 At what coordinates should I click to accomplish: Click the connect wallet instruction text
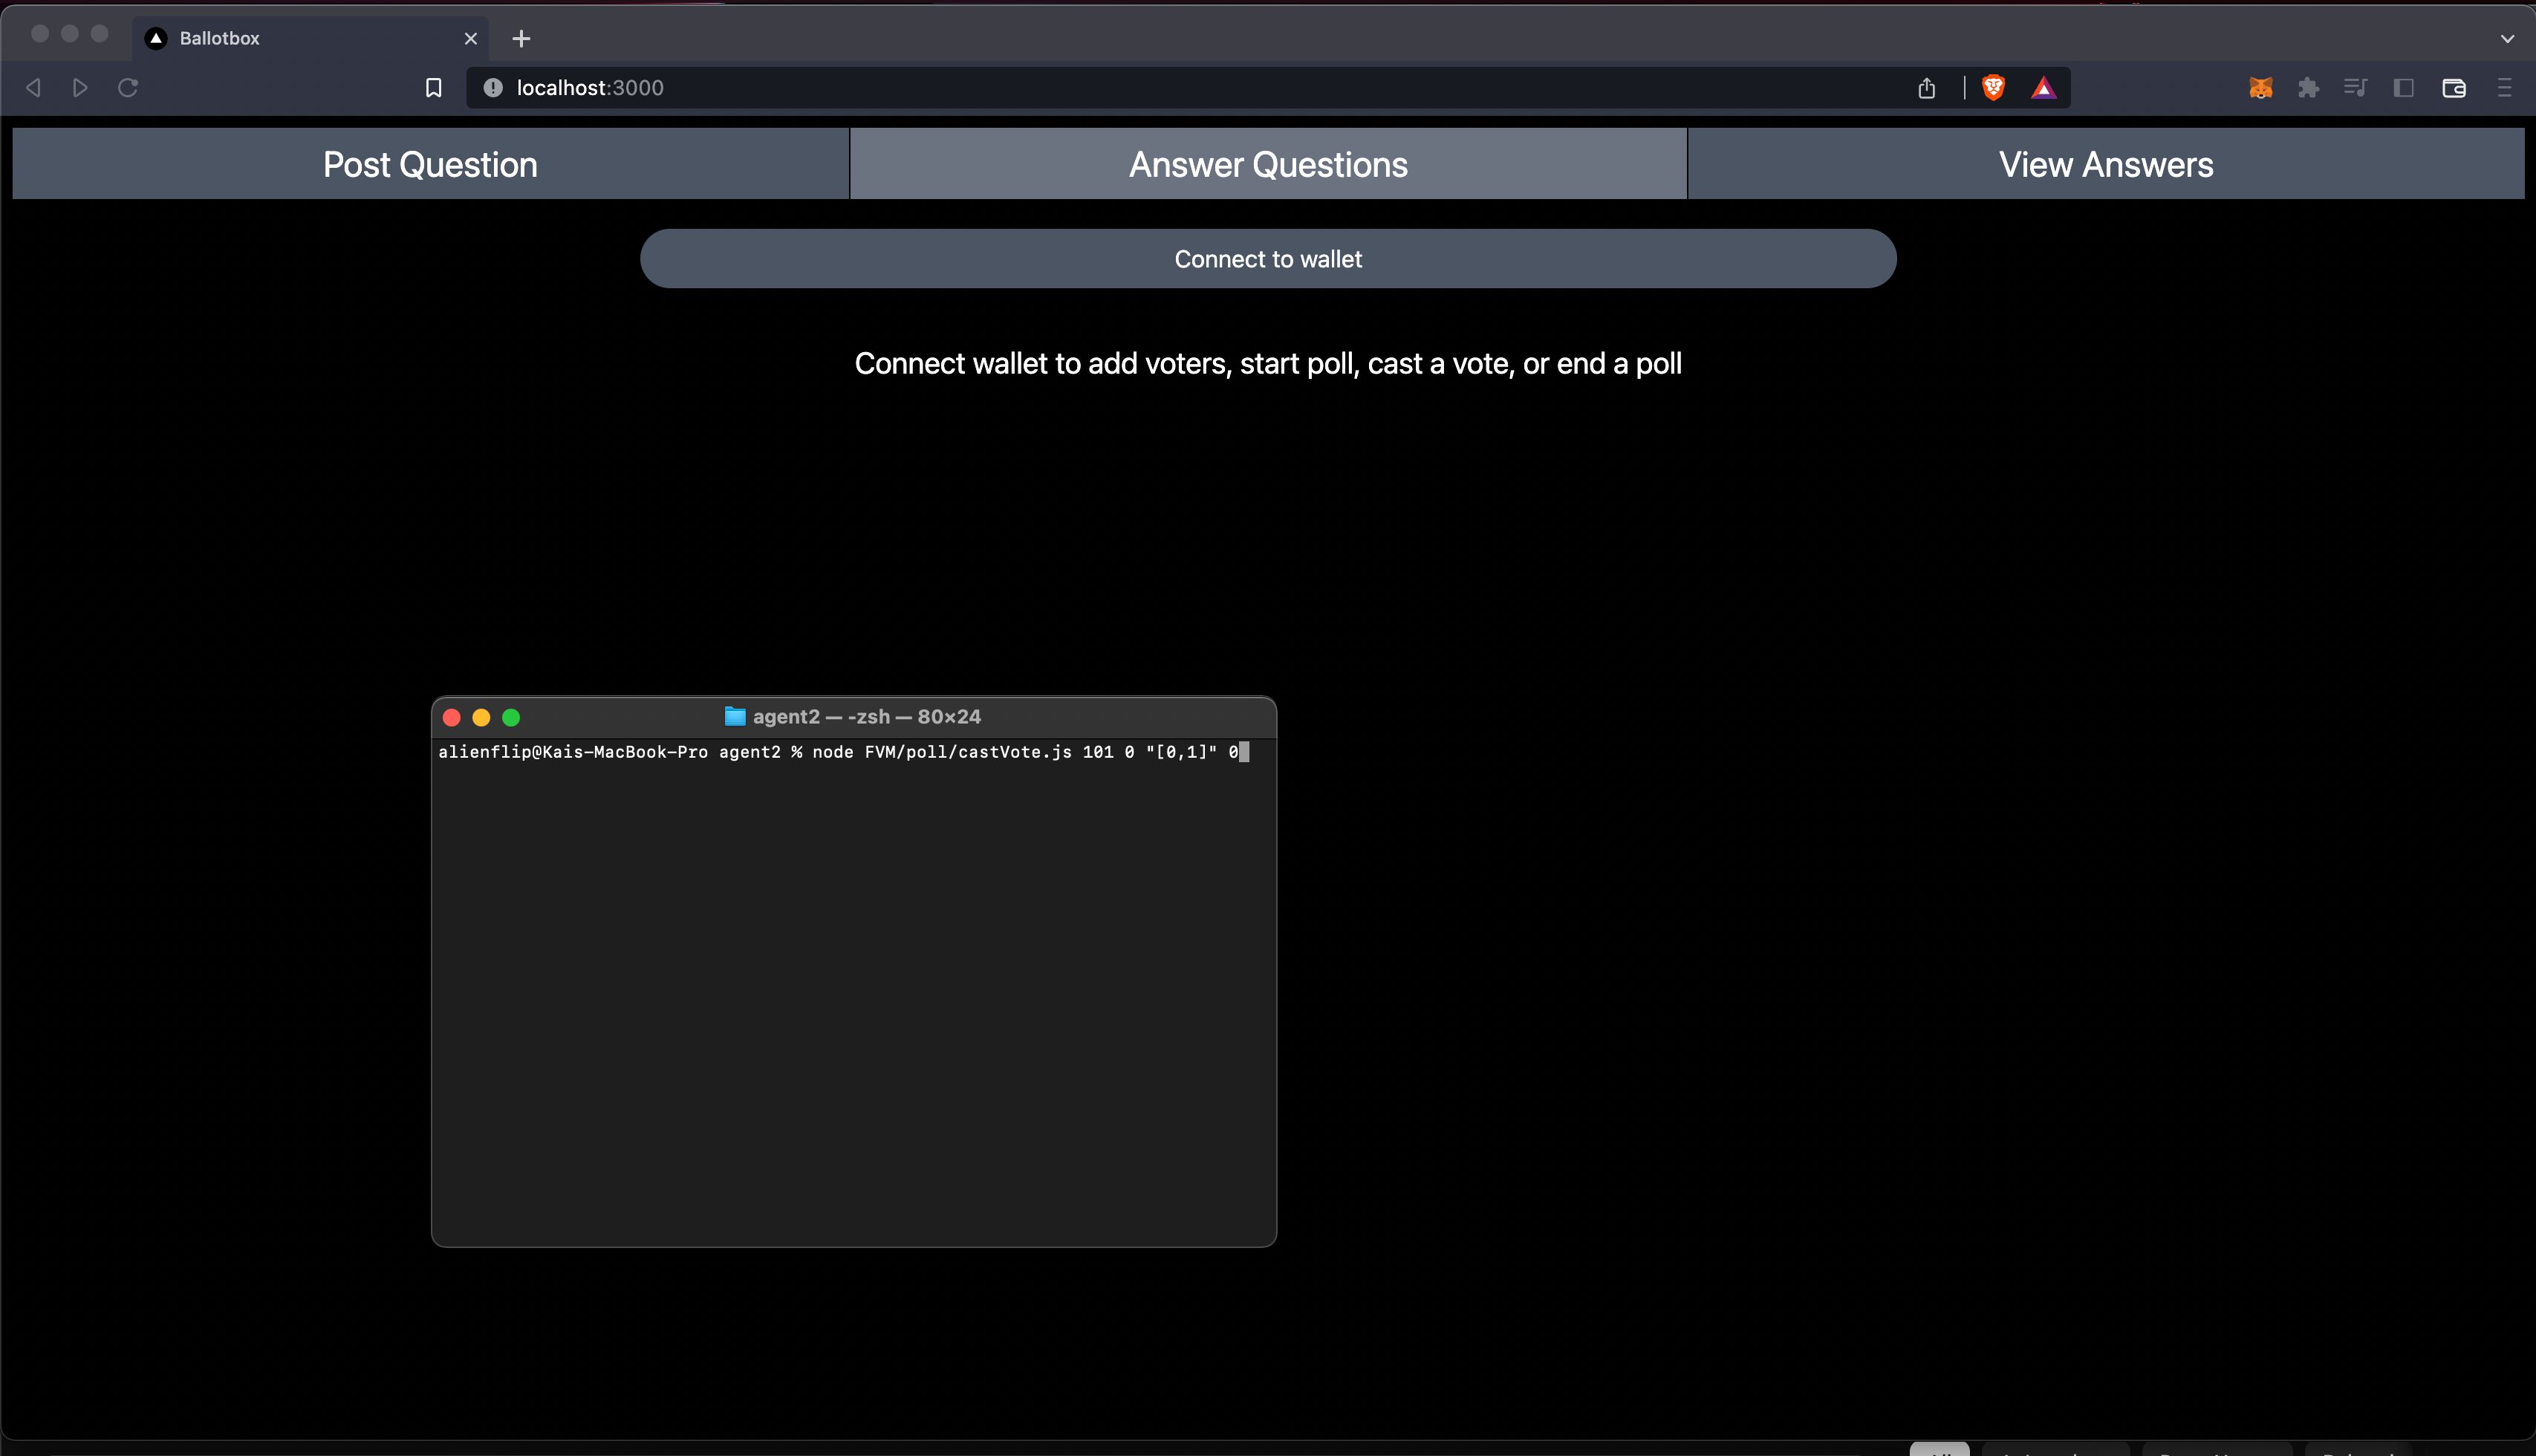click(1268, 363)
